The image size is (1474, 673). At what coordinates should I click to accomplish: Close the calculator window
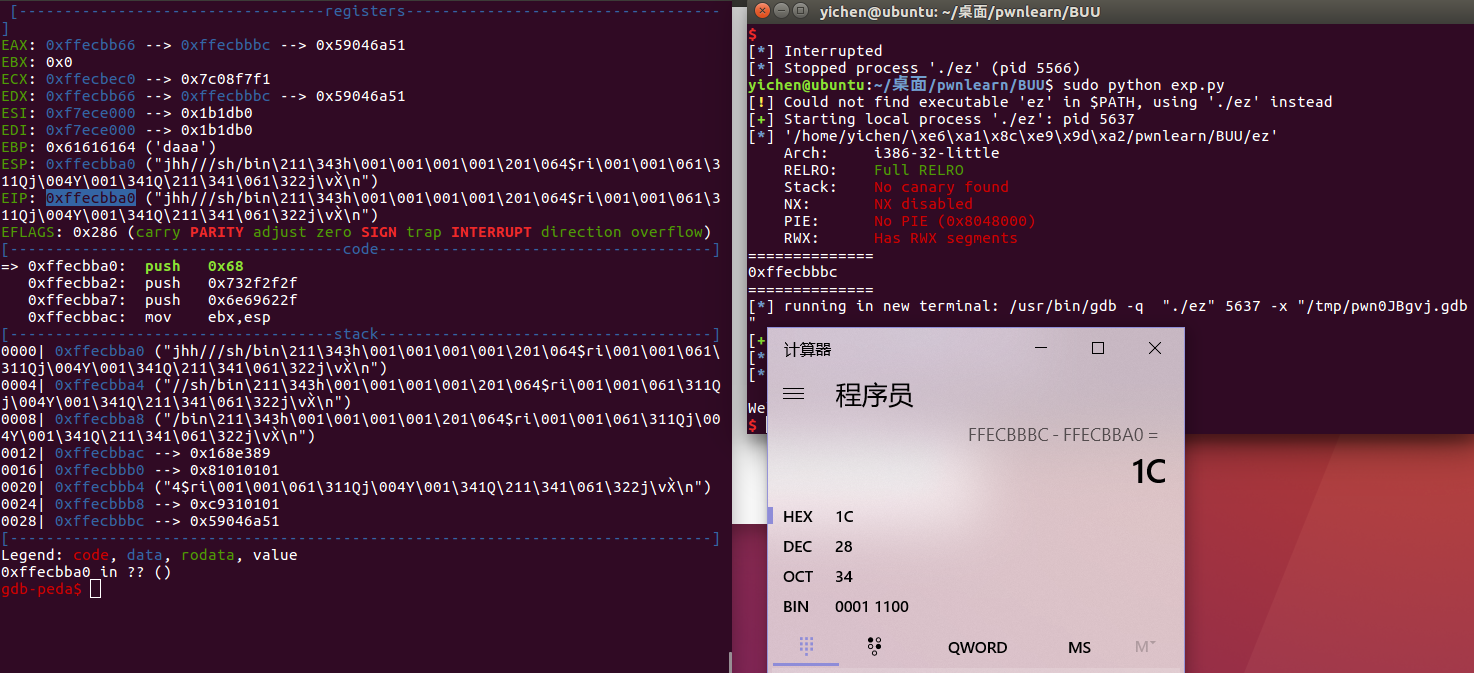tap(1155, 348)
